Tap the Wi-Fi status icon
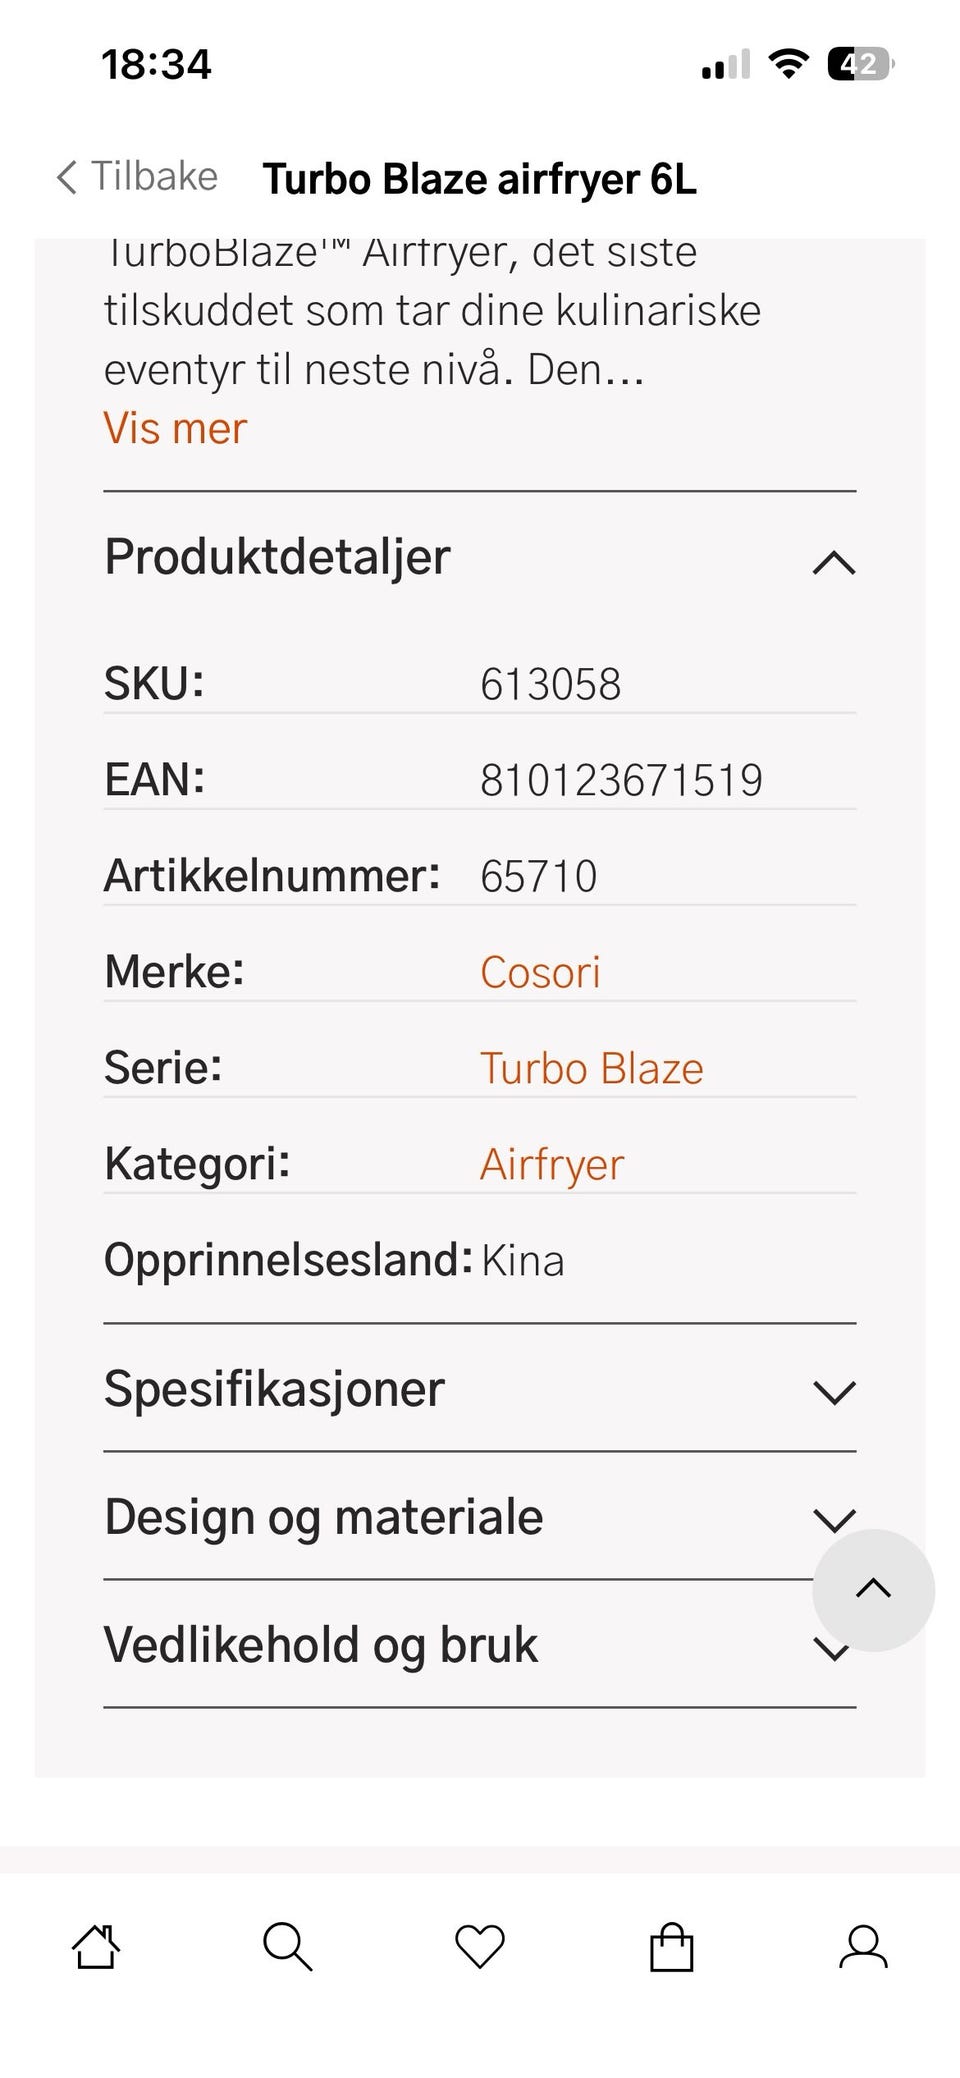The width and height of the screenshot is (960, 2078). tap(788, 65)
